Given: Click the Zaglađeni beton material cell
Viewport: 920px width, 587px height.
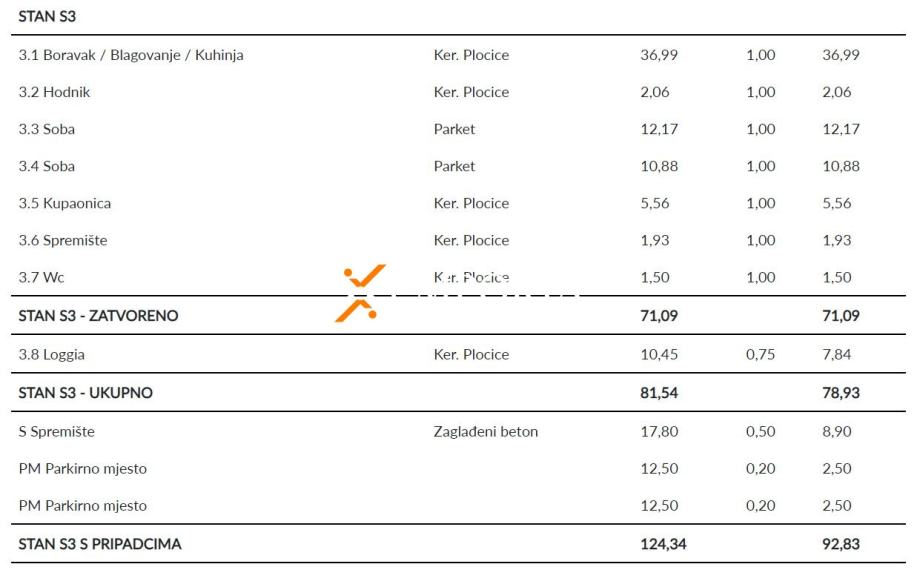Looking at the screenshot, I should 485,432.
